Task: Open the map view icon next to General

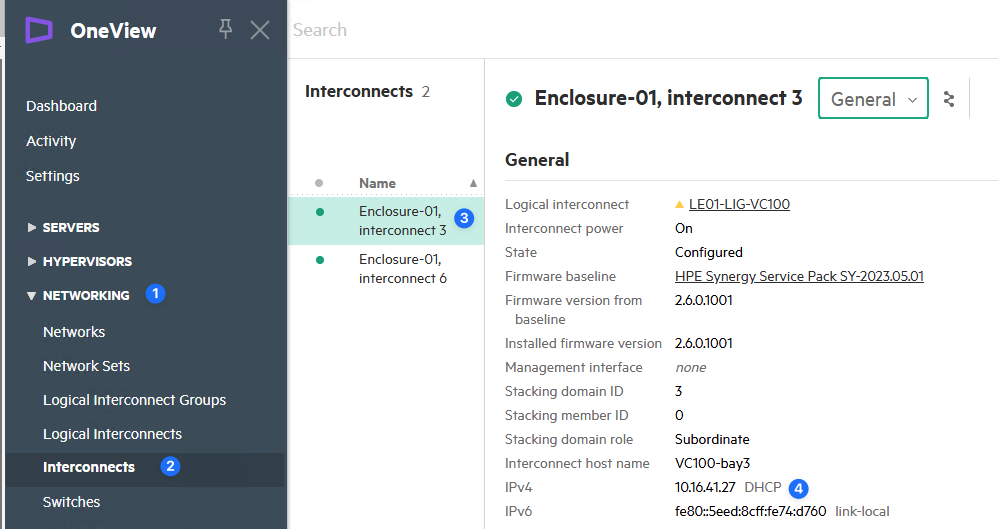Action: [949, 99]
